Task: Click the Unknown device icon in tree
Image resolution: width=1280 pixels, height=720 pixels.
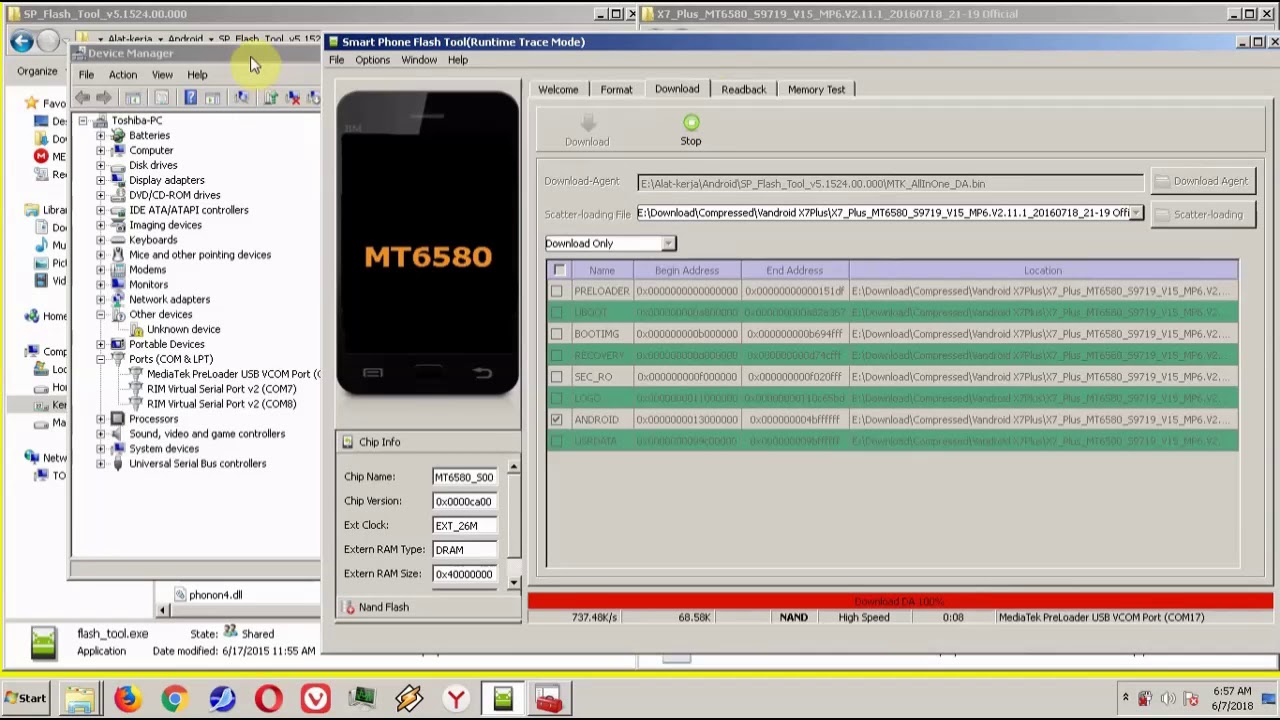Action: coord(137,329)
